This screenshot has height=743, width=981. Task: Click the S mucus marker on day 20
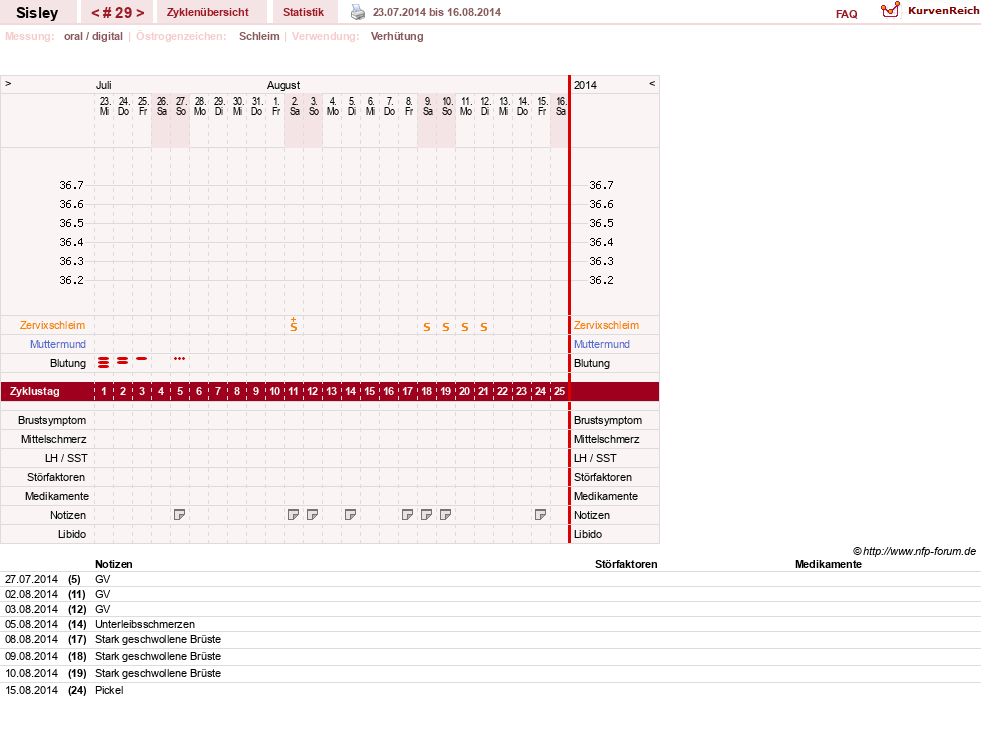pyautogui.click(x=465, y=327)
